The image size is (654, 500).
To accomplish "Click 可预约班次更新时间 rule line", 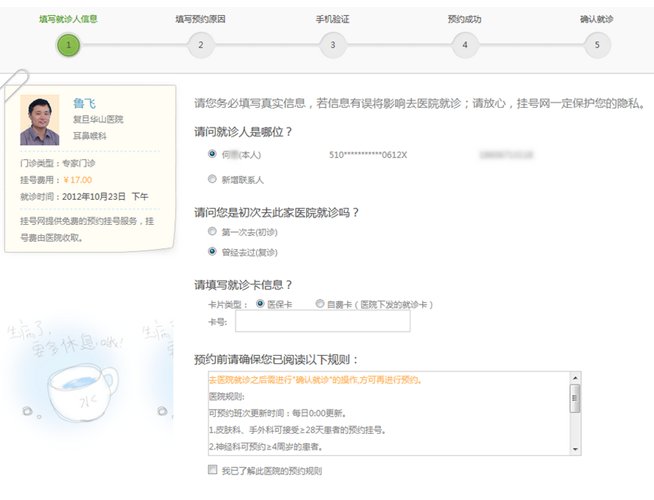I will coord(277,413).
